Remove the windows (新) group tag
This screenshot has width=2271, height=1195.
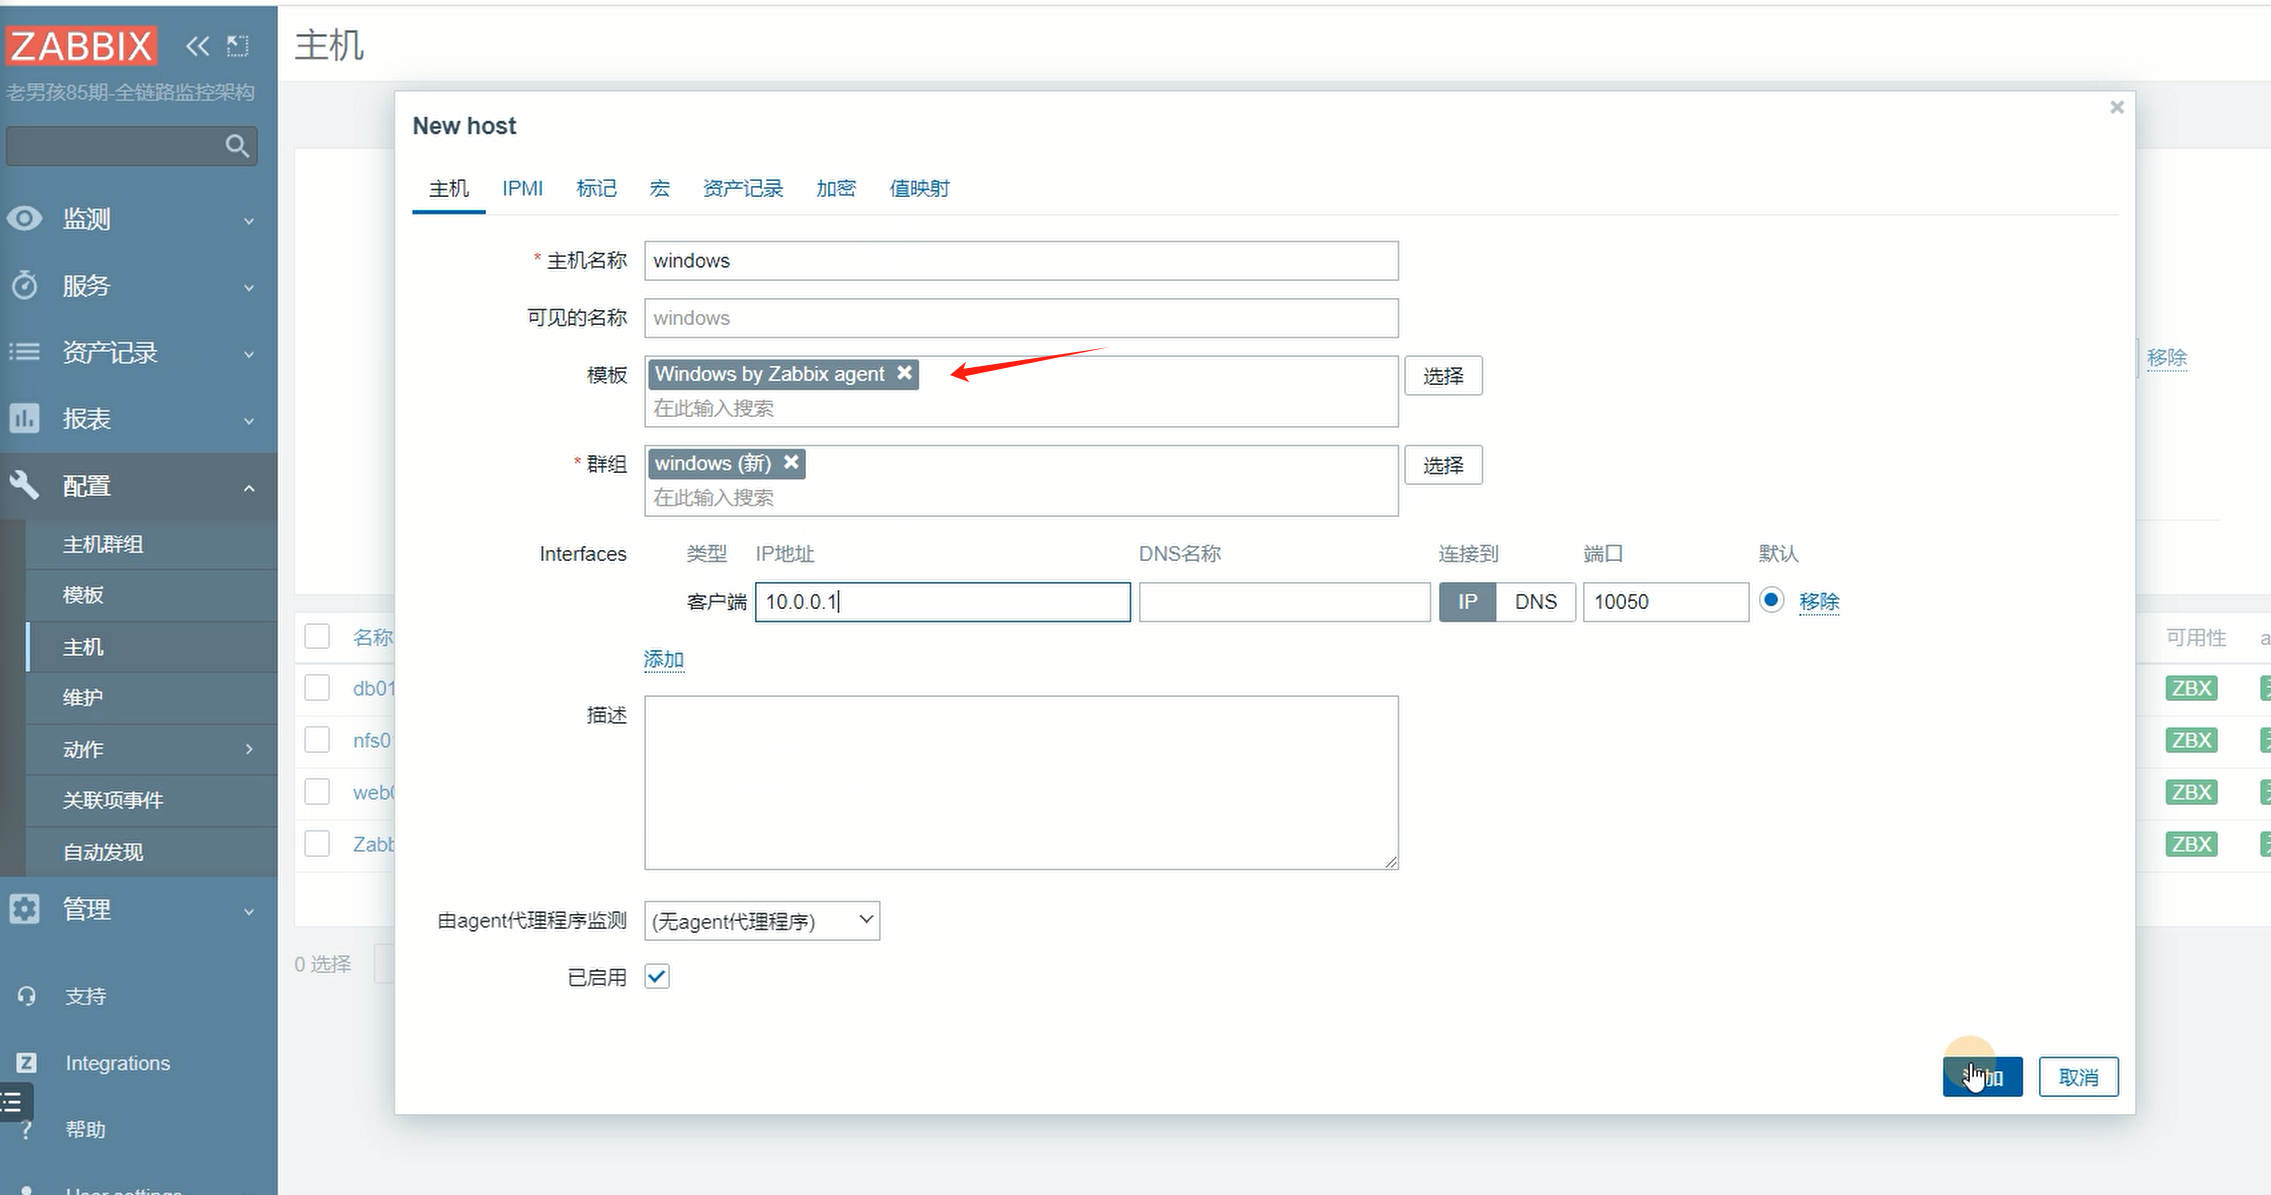pos(791,462)
